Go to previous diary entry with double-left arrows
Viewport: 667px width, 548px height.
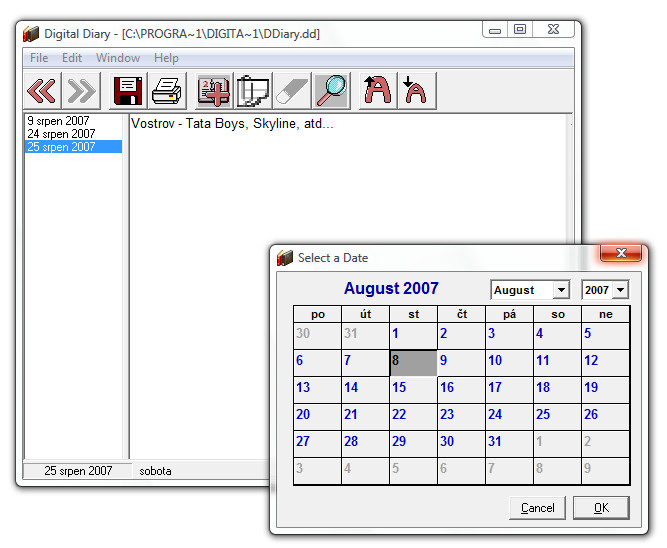coord(42,91)
